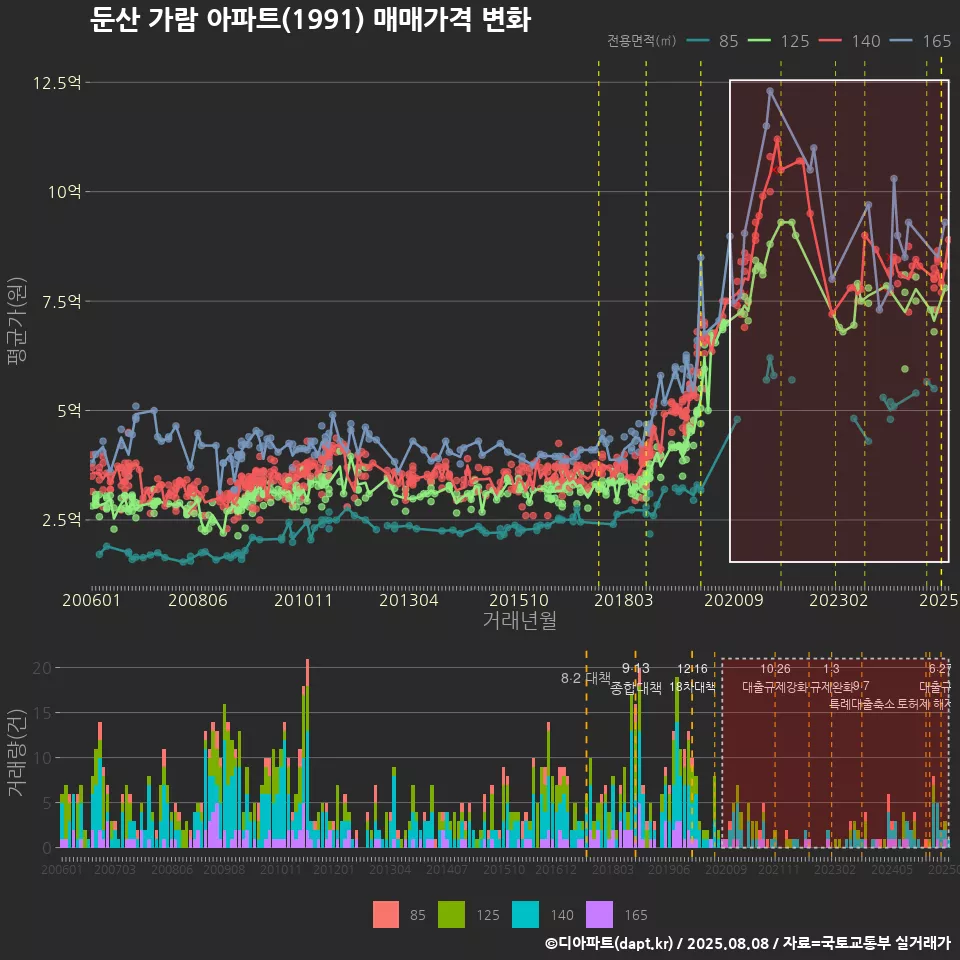The width and height of the screenshot is (960, 960).
Task: Click the peak 165 data point near 12.5억
Action: point(770,91)
